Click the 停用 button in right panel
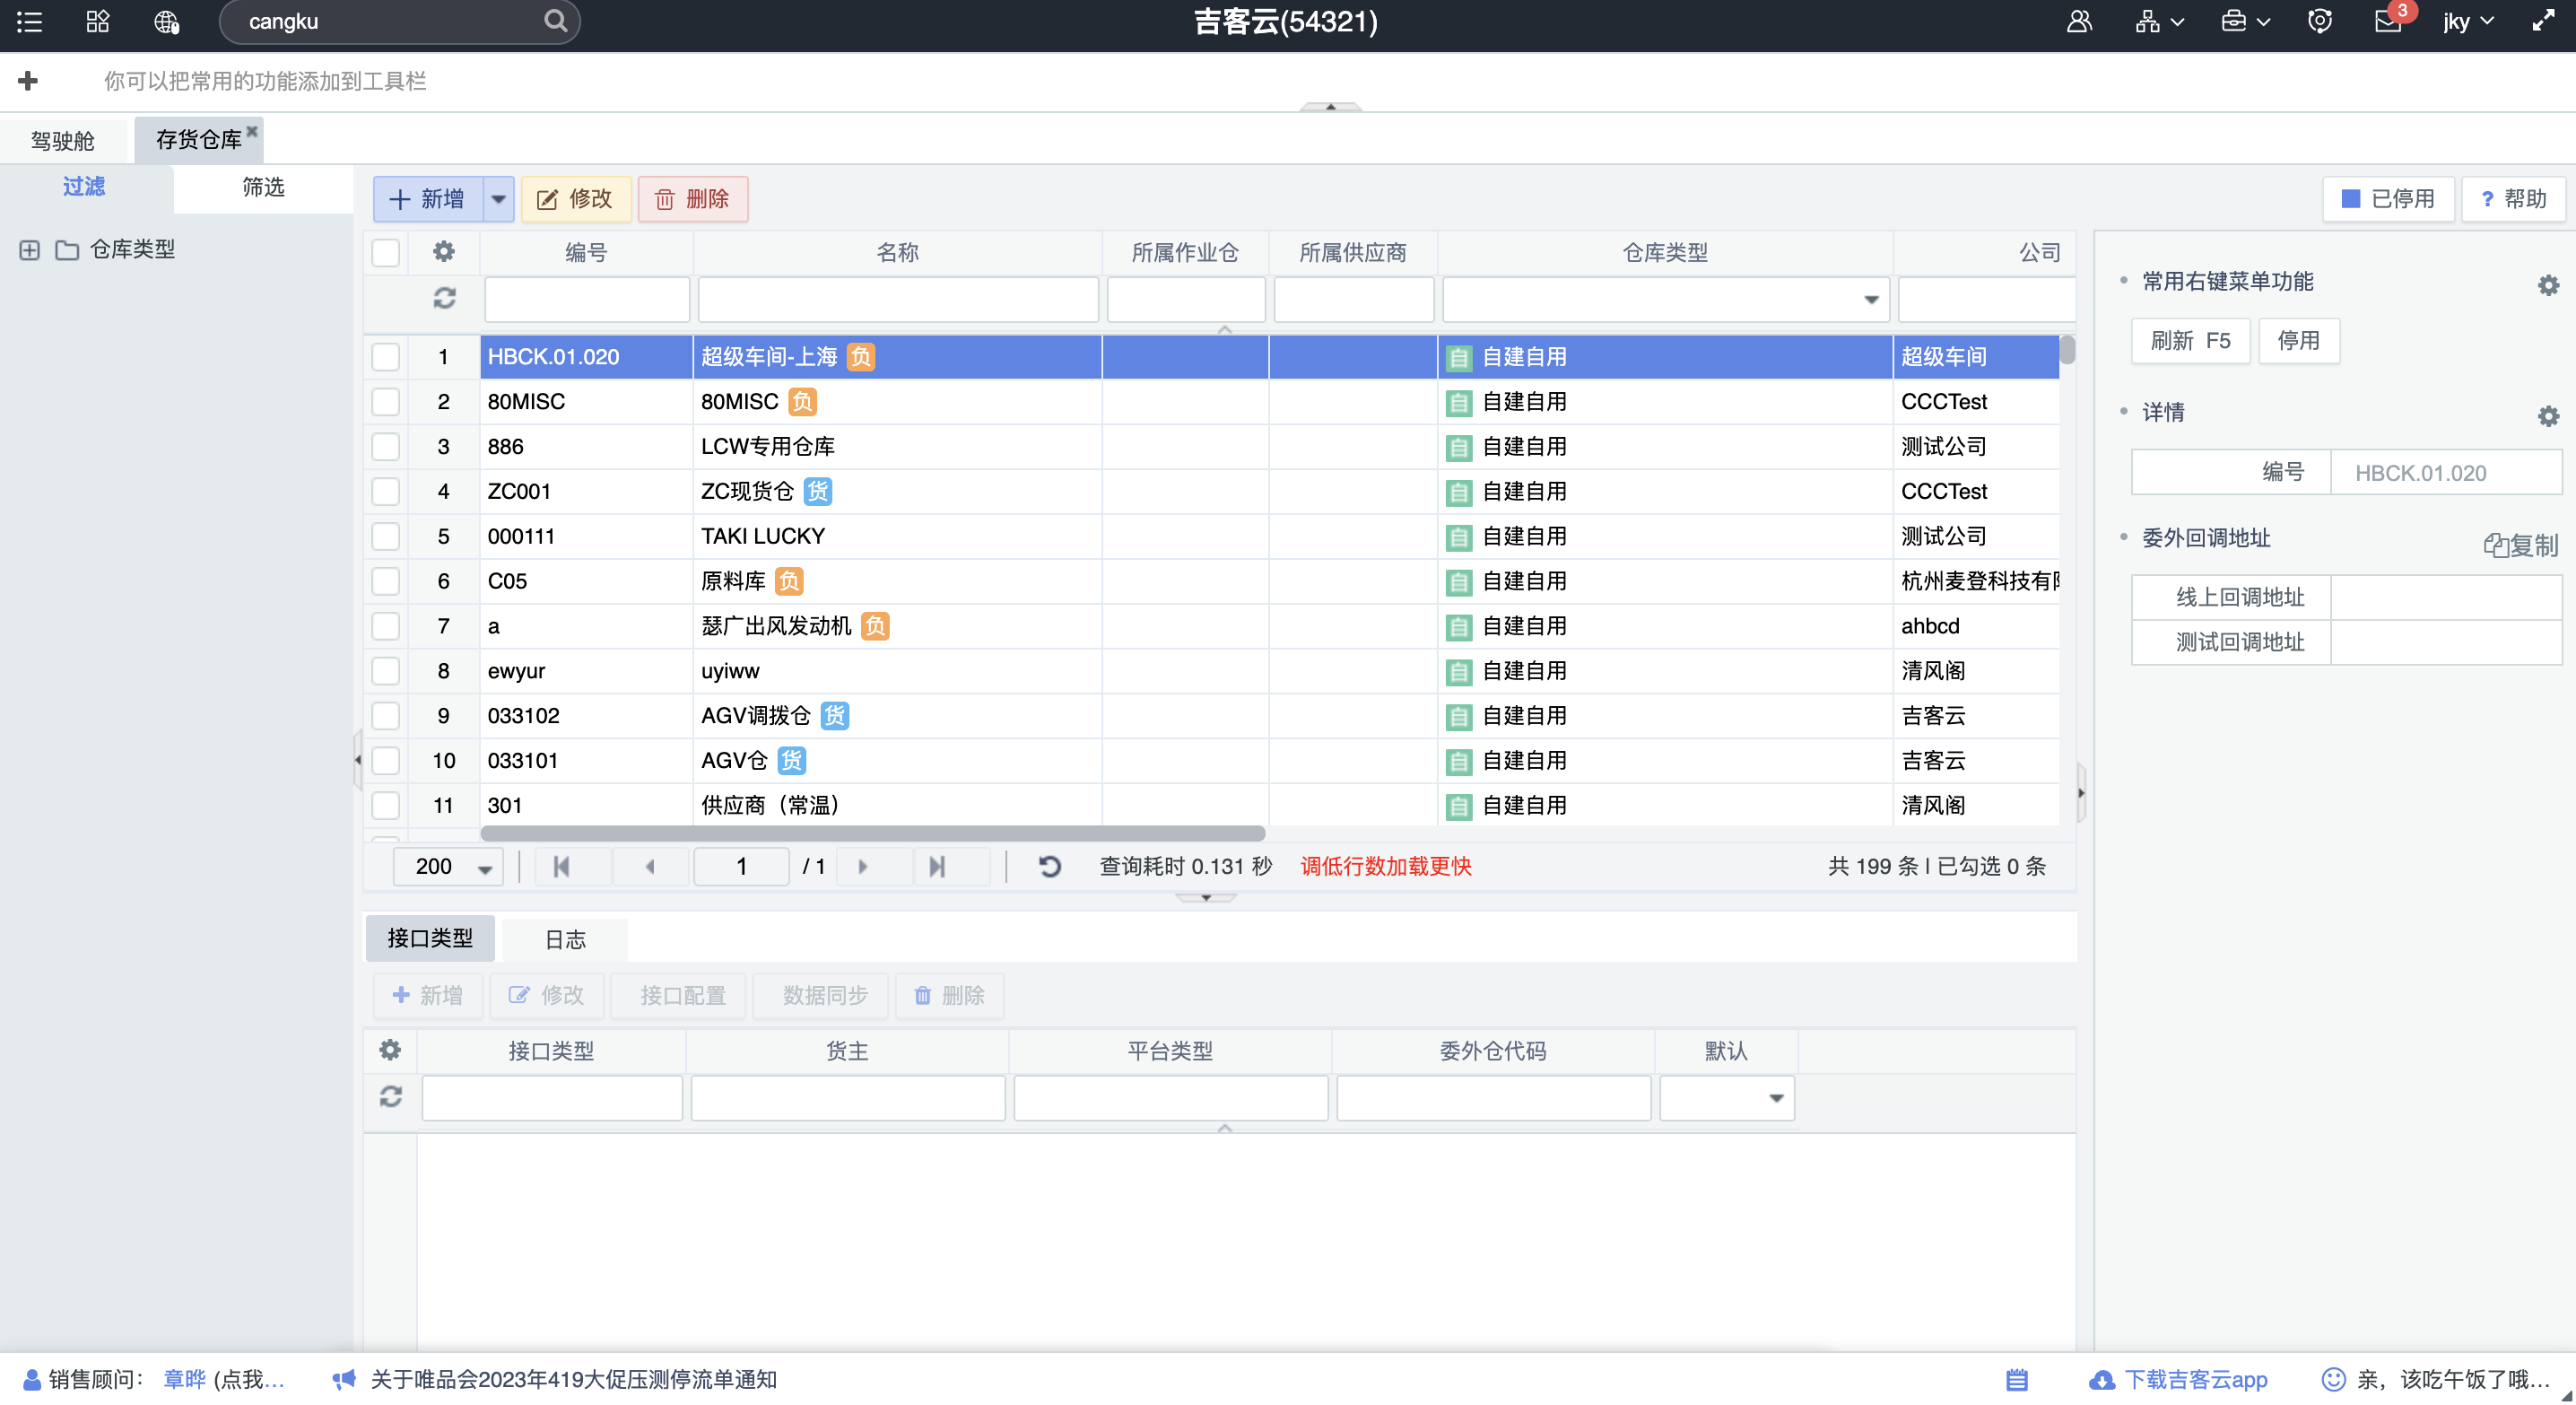 click(x=2298, y=340)
